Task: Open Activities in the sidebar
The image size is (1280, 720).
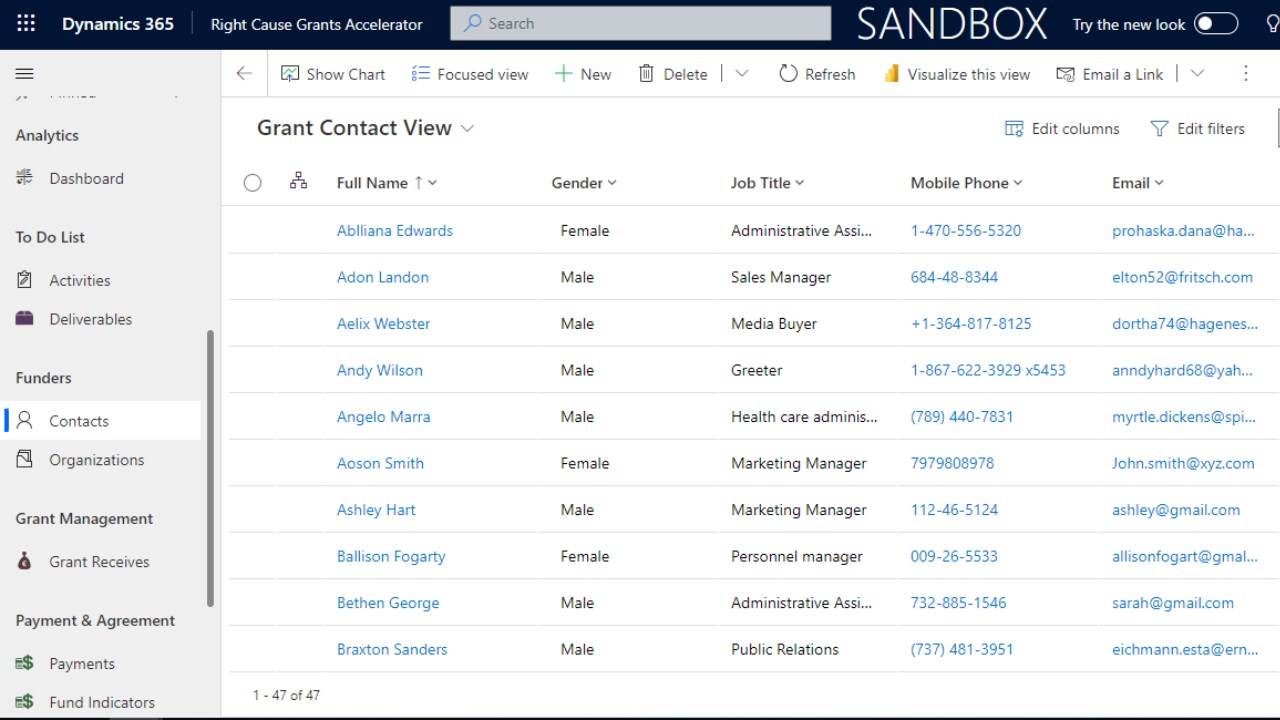Action: 80,280
